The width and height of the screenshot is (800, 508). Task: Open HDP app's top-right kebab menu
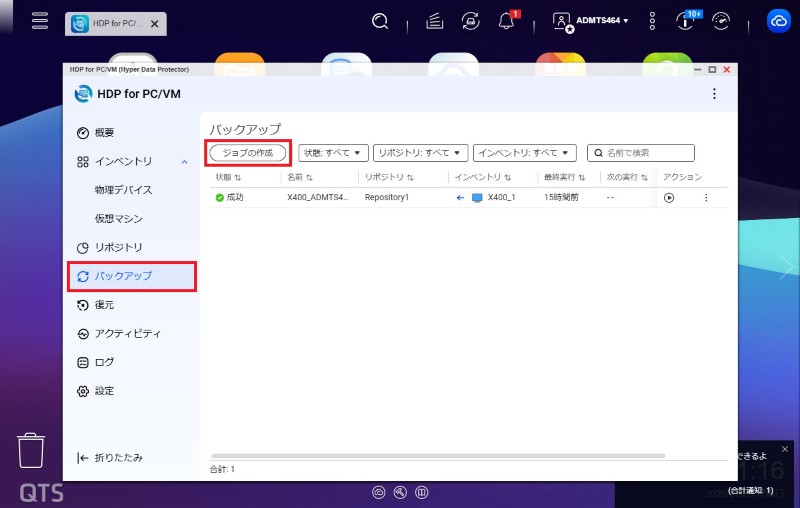click(714, 94)
